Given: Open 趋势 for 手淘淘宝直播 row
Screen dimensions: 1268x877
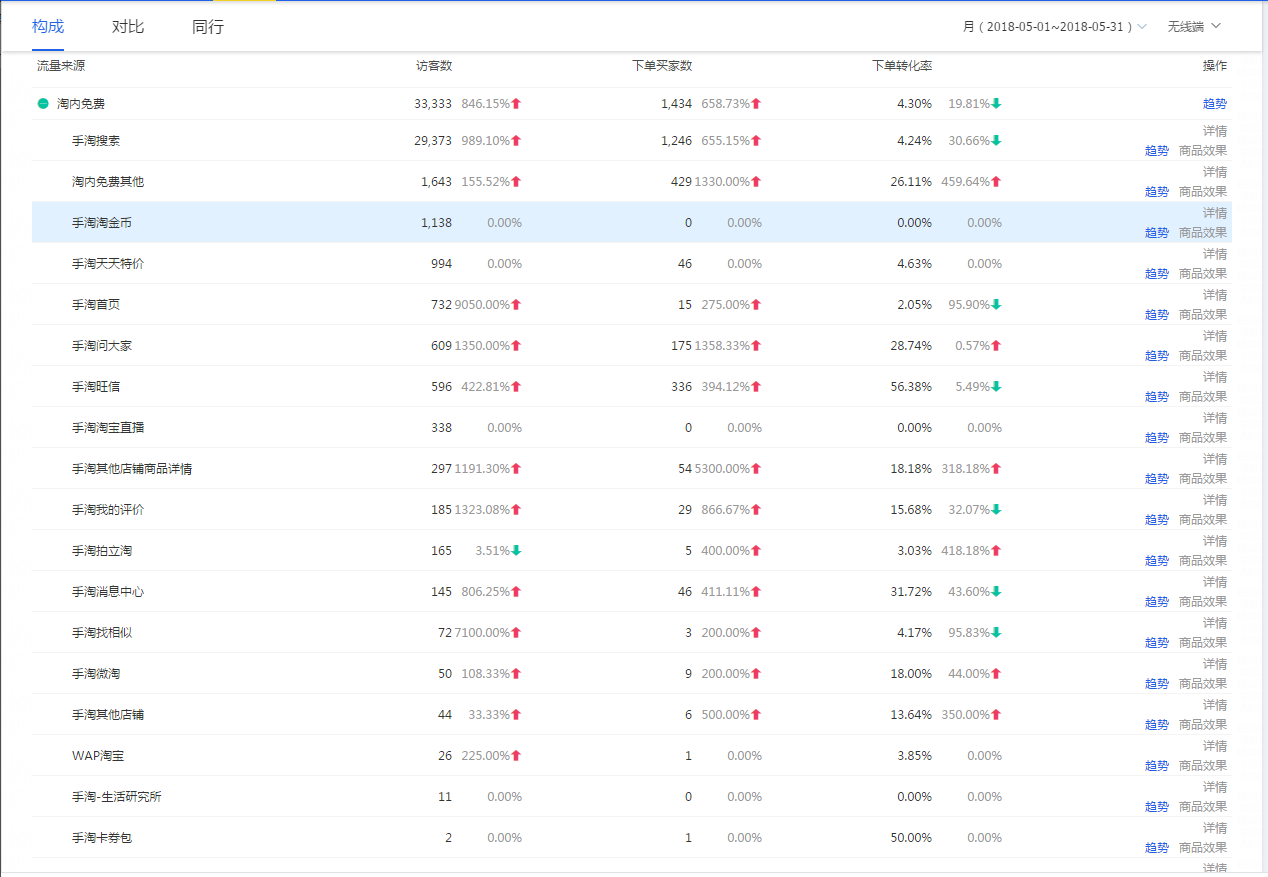Looking at the screenshot, I should coord(1156,438).
